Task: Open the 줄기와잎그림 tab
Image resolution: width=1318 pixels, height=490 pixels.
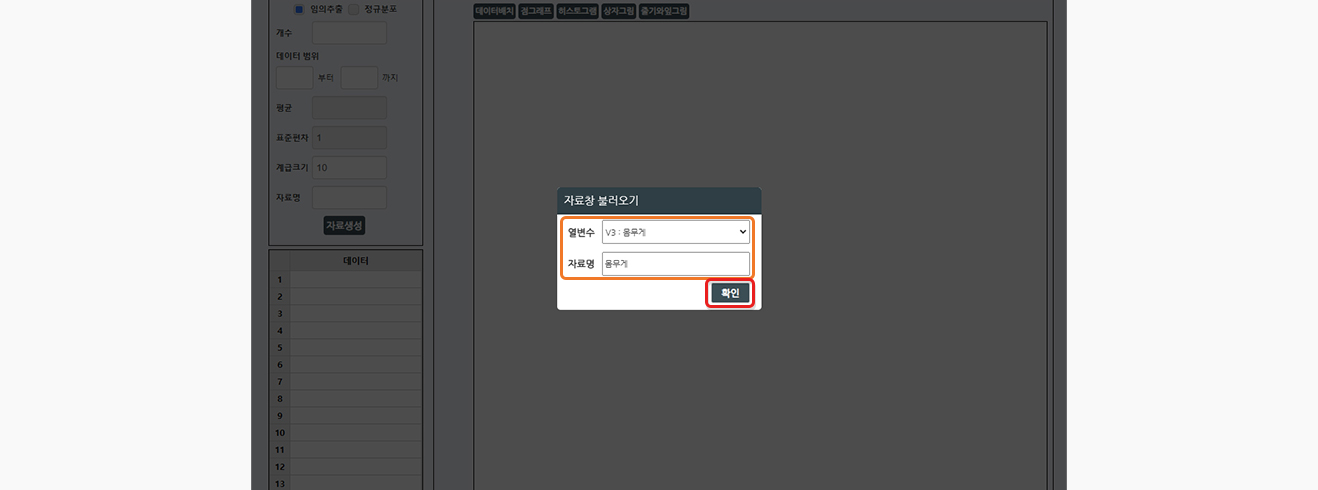Action: pyautogui.click(x=664, y=11)
